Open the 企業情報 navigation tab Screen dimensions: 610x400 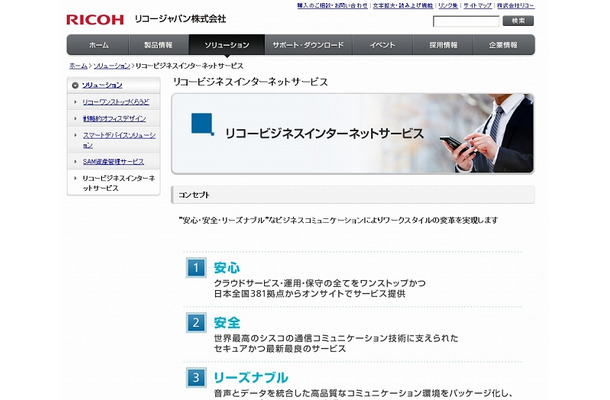pyautogui.click(x=503, y=45)
